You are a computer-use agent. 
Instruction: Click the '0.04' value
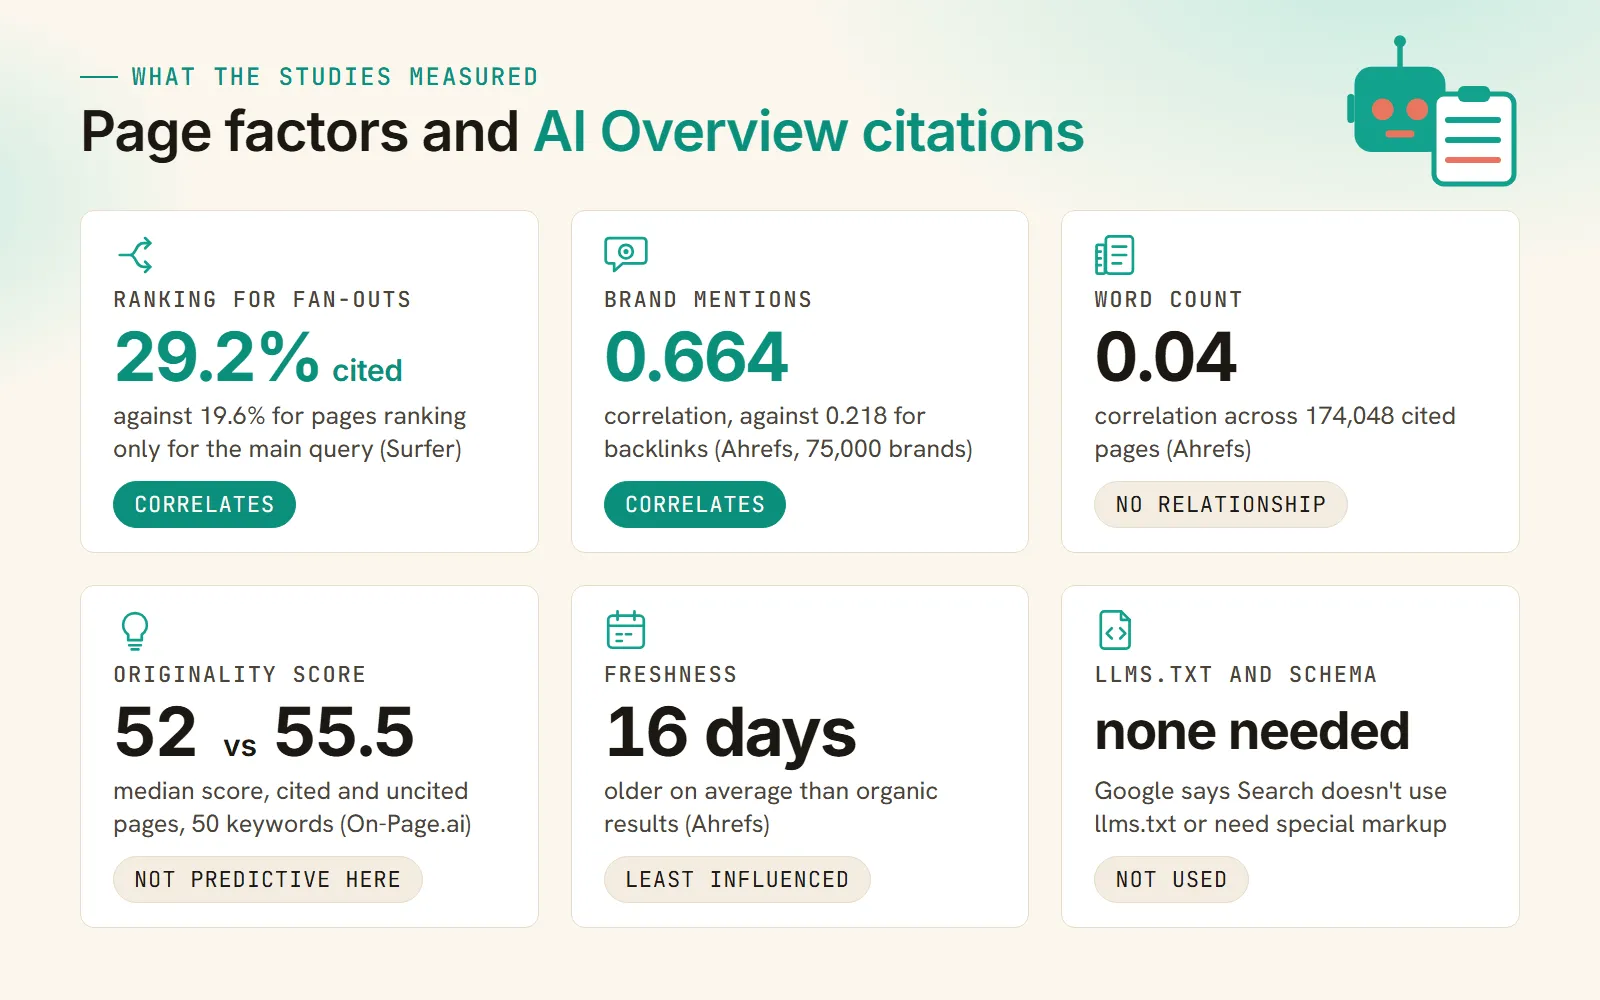click(1166, 357)
